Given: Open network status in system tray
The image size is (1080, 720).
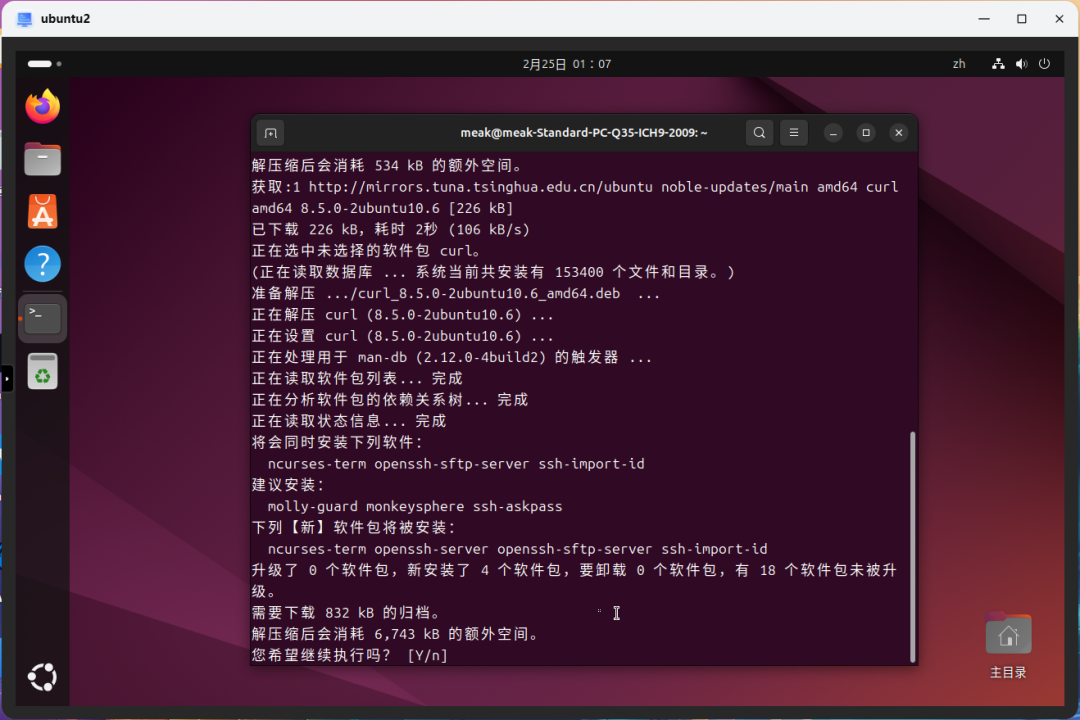Looking at the screenshot, I should (x=998, y=64).
